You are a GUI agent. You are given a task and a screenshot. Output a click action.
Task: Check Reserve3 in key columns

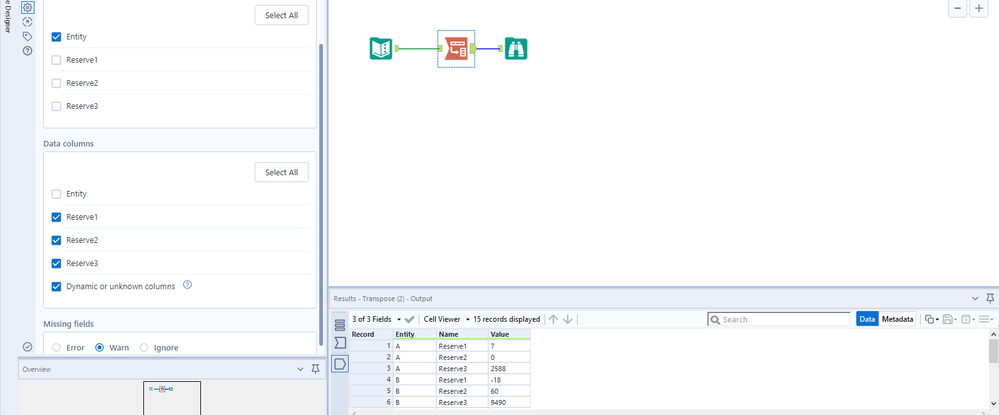pos(56,106)
